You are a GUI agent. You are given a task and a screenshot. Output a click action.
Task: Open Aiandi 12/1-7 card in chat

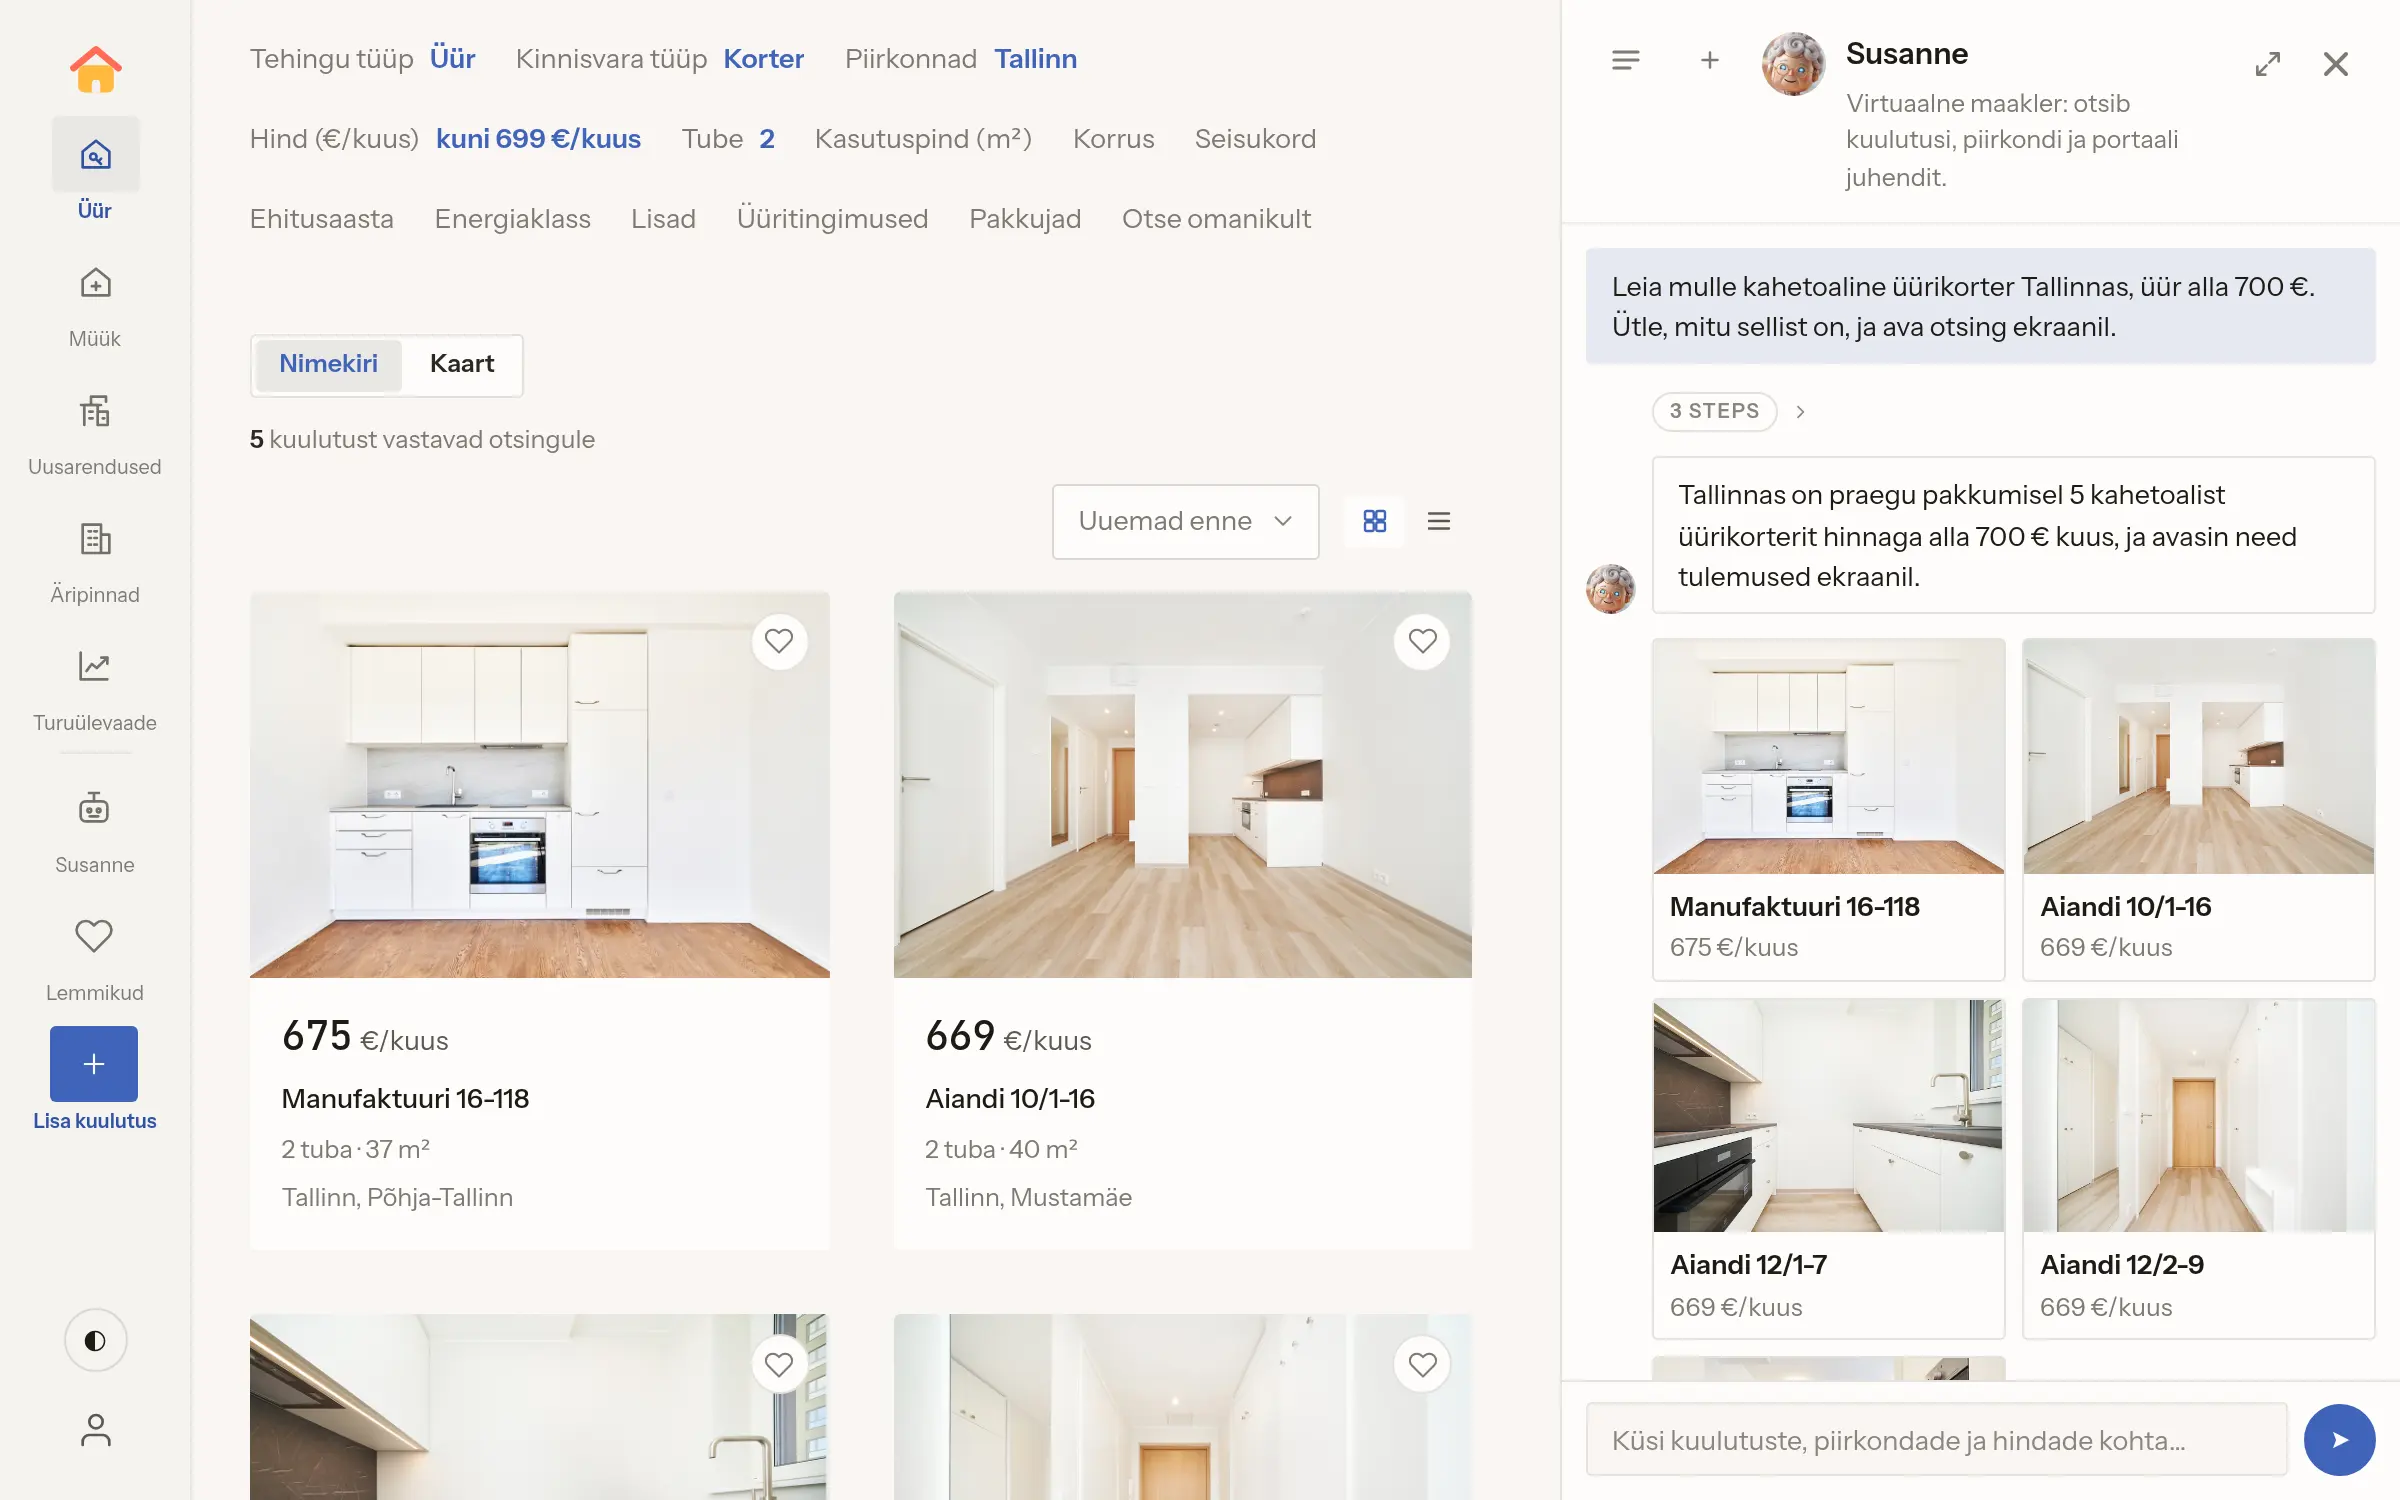coord(1829,1168)
